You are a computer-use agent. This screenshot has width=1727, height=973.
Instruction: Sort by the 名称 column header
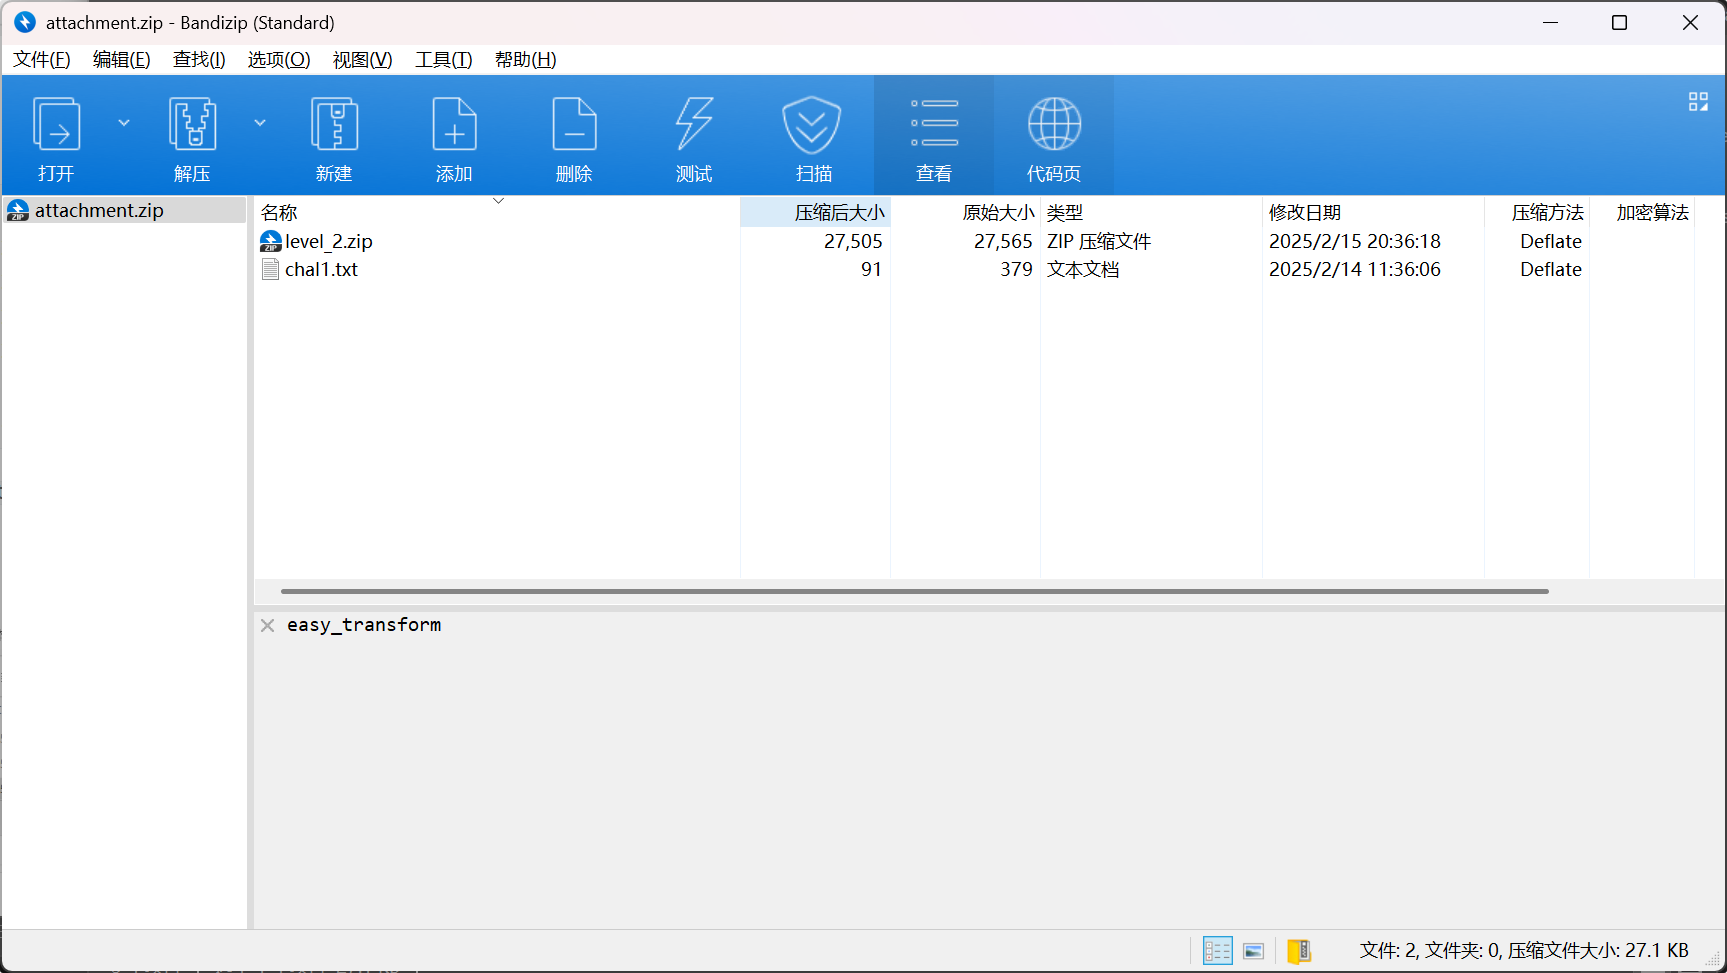(497, 212)
